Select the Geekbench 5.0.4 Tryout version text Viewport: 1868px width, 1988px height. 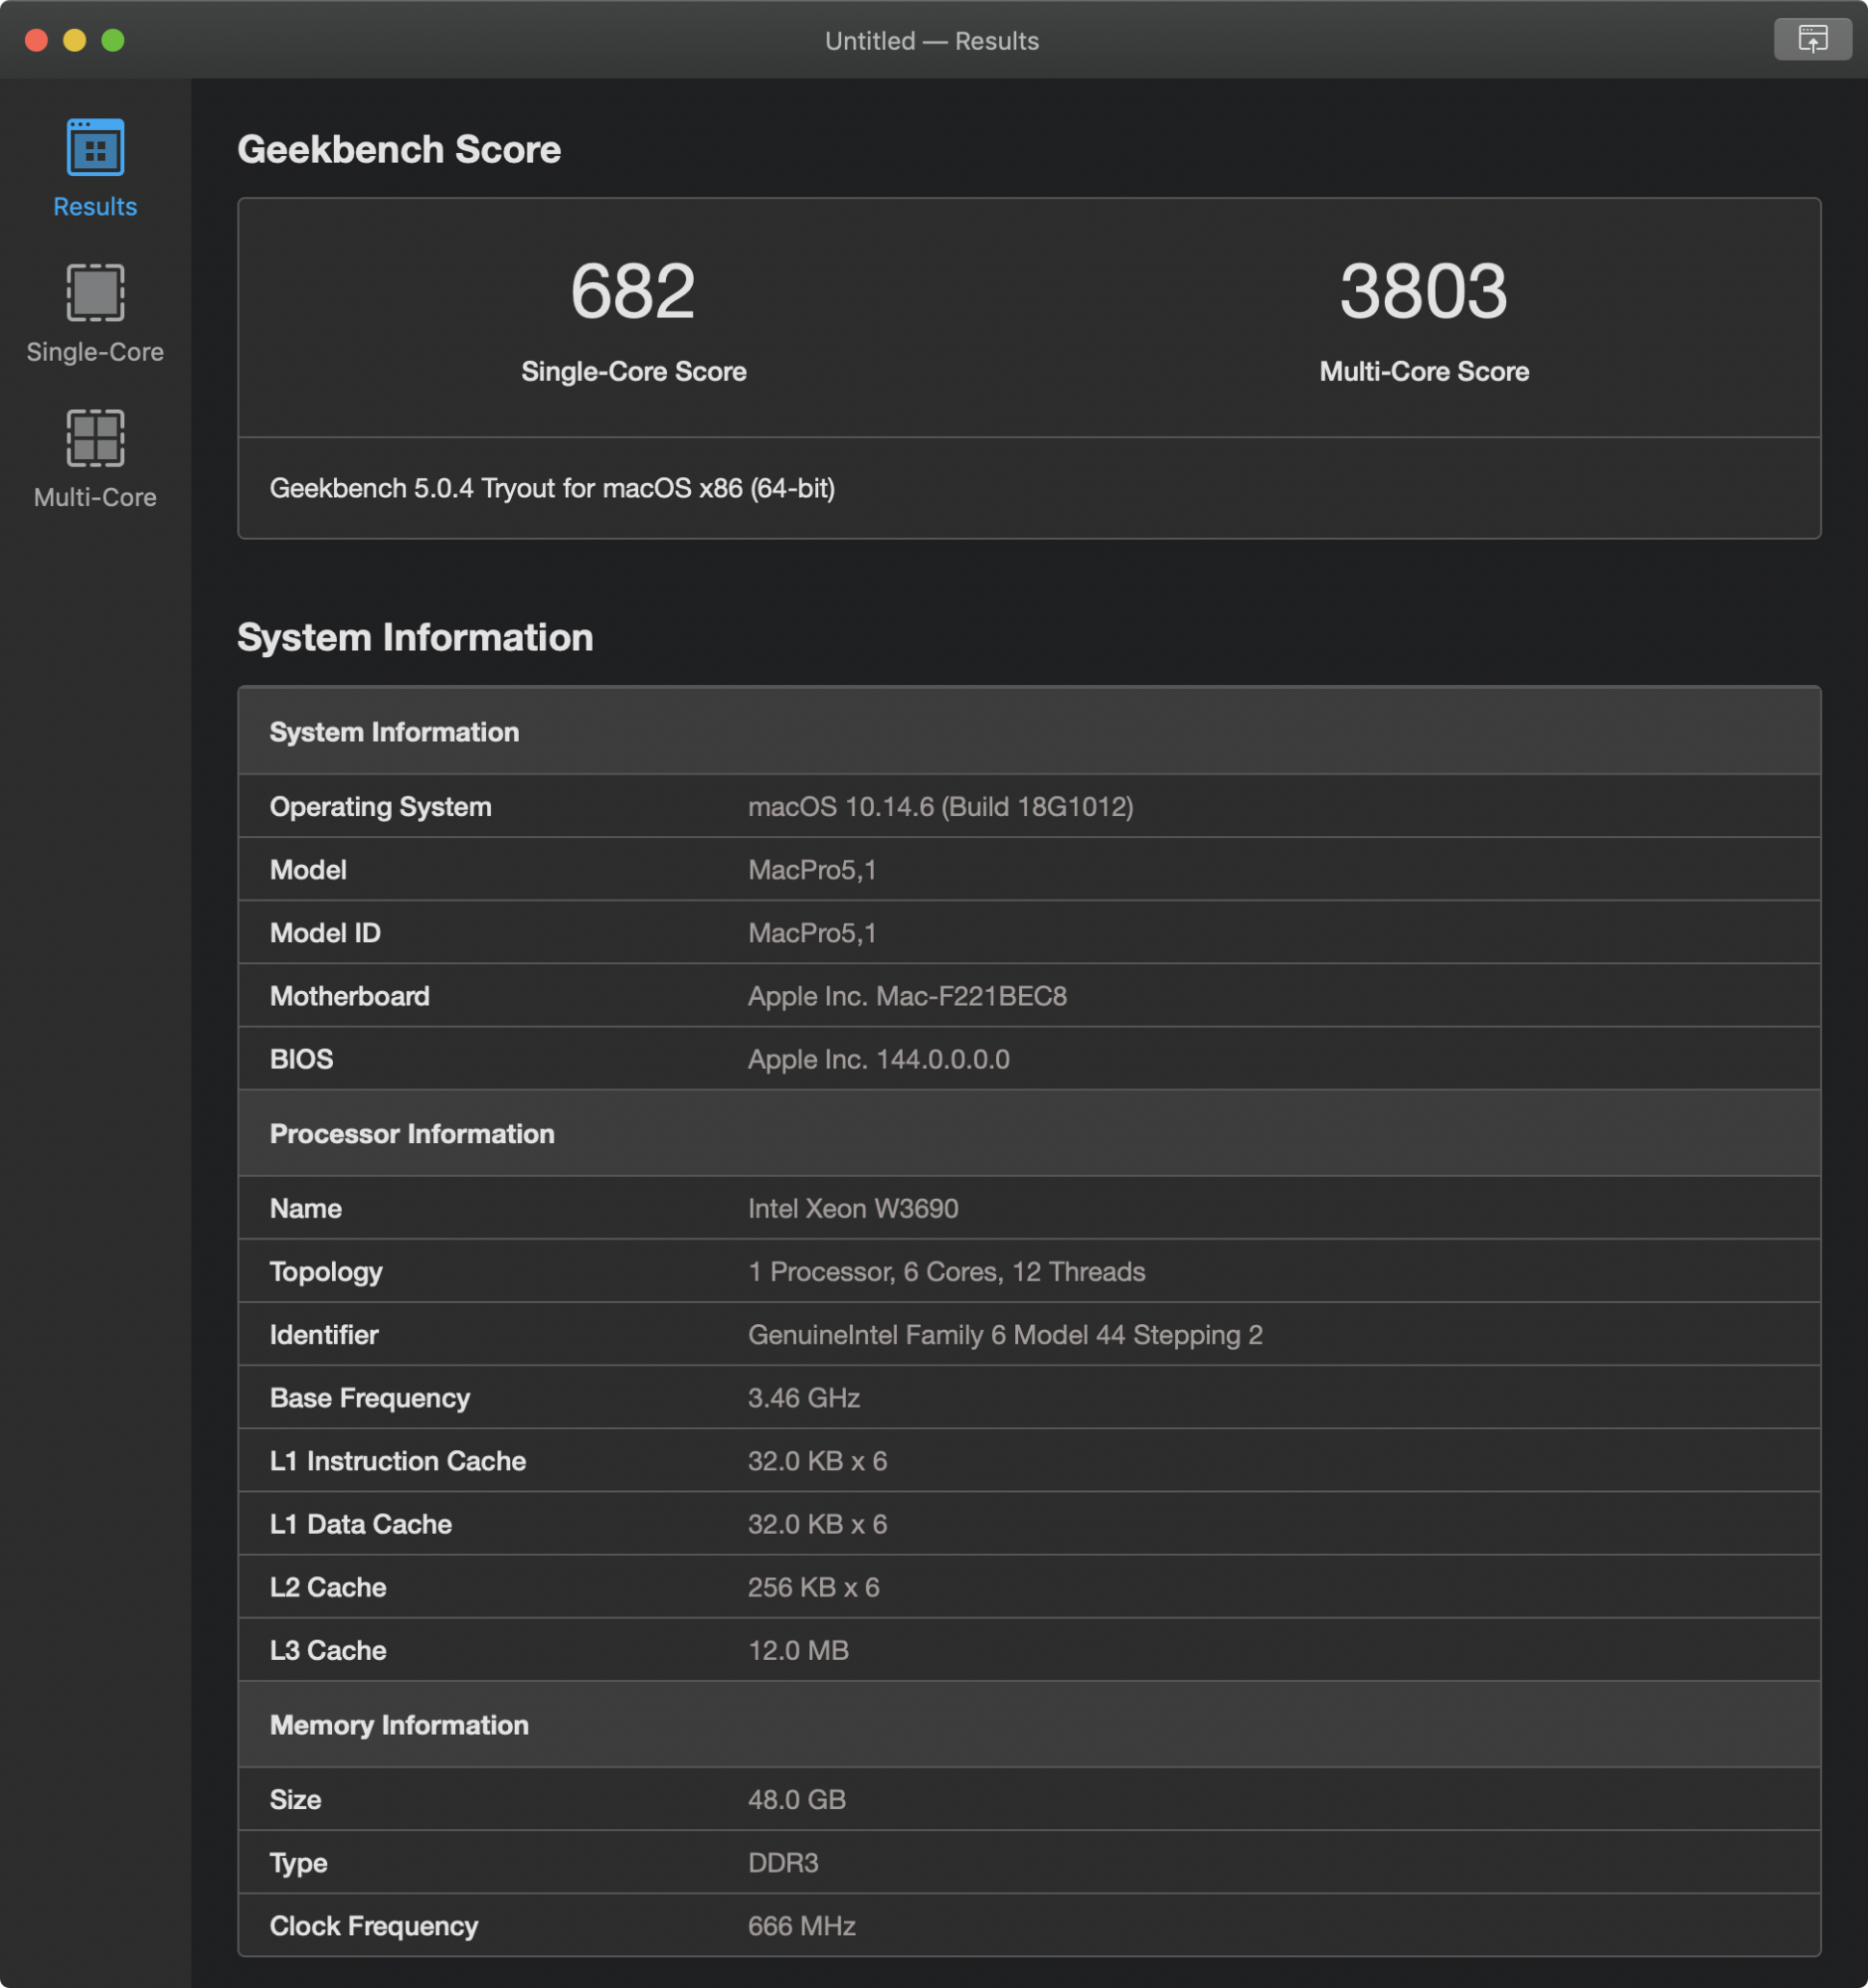pos(552,488)
